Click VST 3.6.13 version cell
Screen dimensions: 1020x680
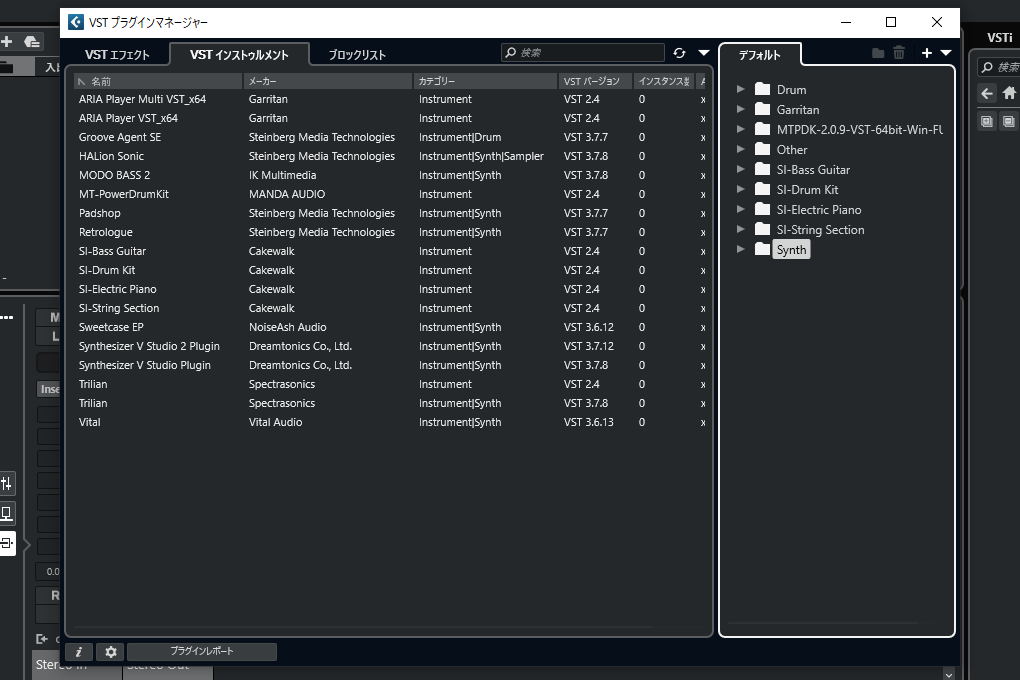point(589,422)
